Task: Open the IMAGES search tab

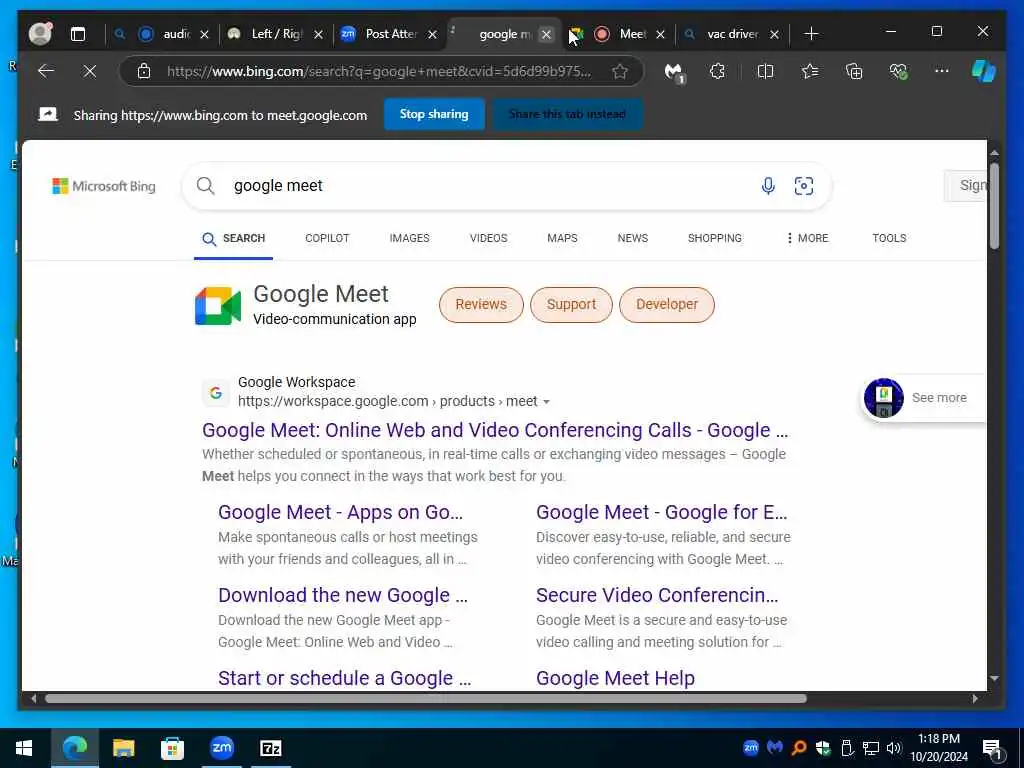Action: [x=409, y=238]
